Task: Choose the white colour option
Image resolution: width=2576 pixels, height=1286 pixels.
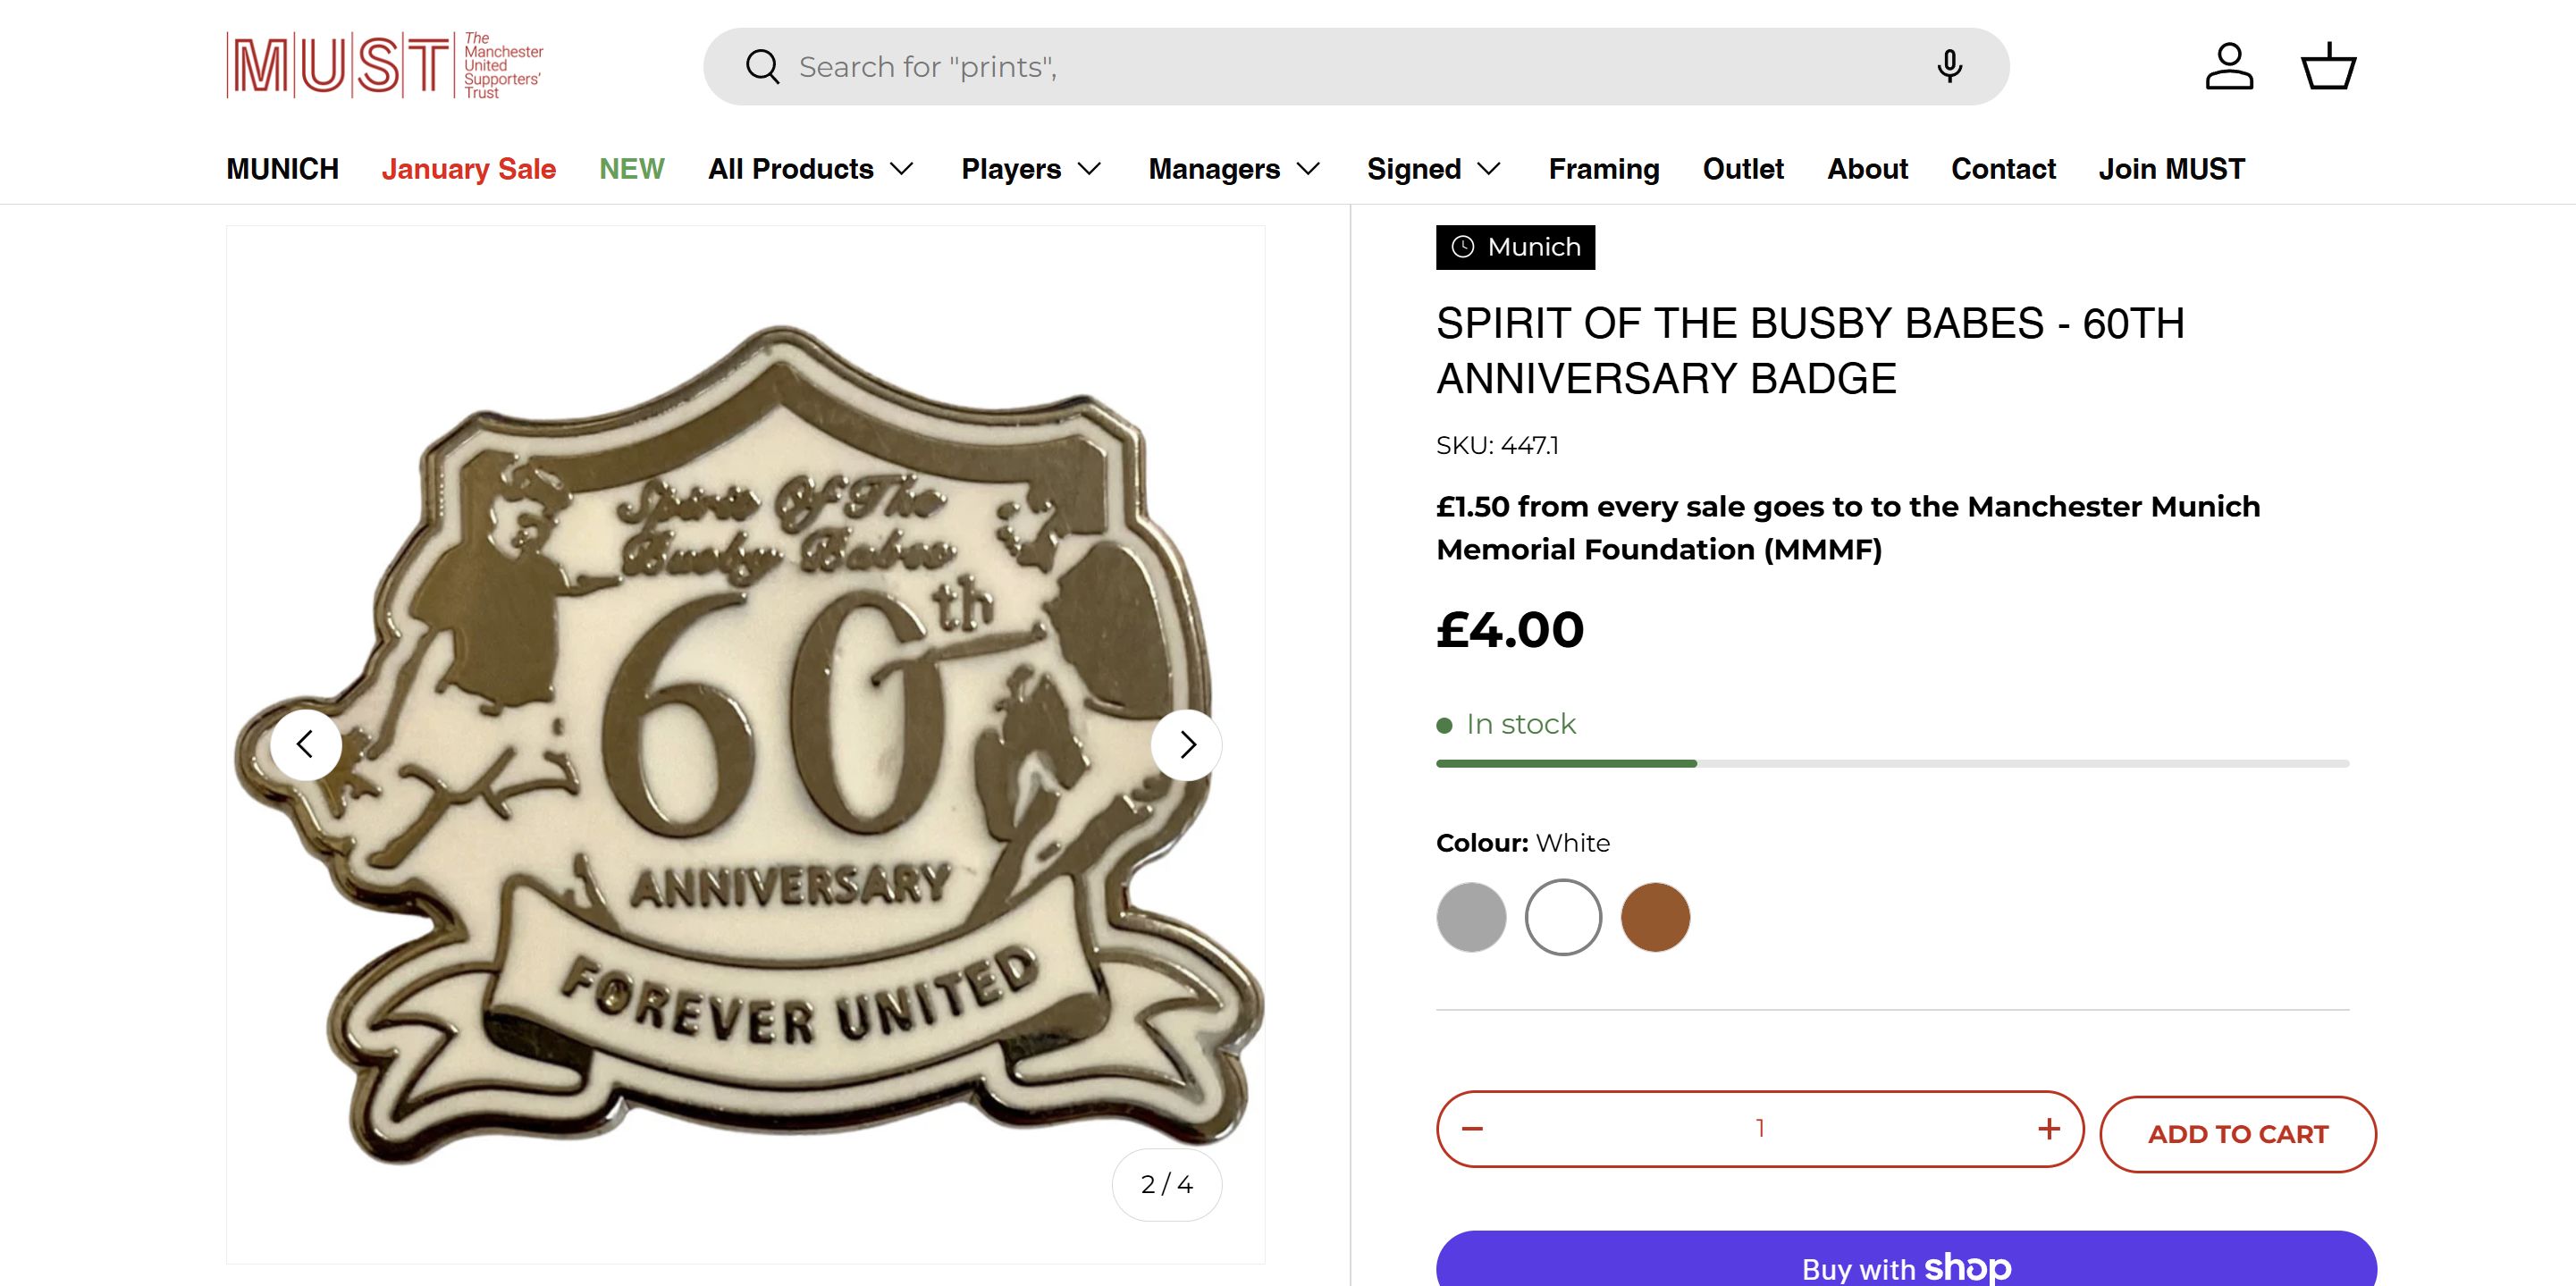Action: (x=1563, y=917)
